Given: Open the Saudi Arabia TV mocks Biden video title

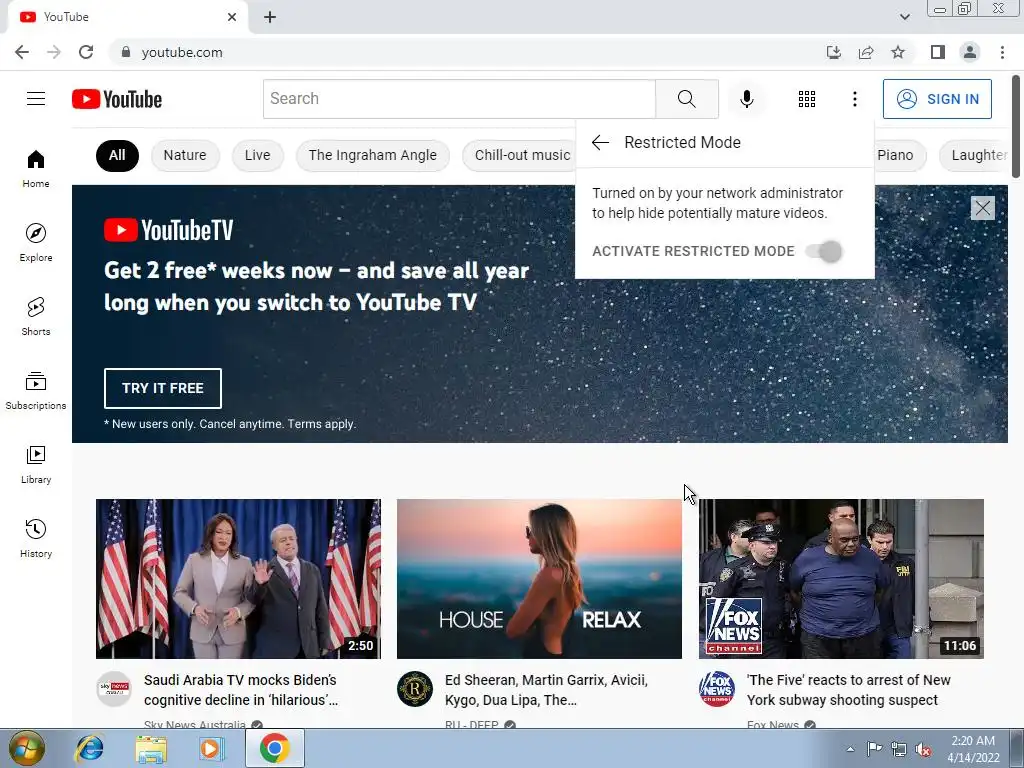Looking at the screenshot, I should 240,690.
